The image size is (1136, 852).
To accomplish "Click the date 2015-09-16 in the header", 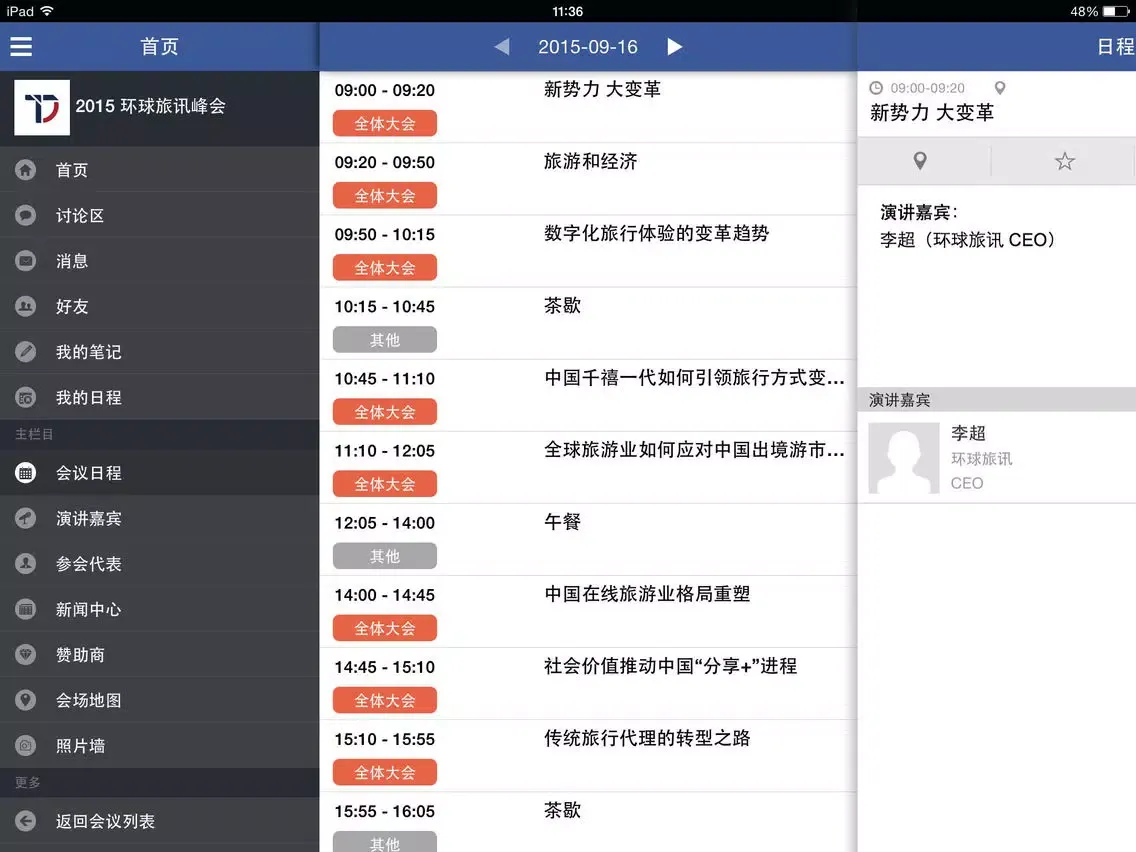I will point(588,47).
